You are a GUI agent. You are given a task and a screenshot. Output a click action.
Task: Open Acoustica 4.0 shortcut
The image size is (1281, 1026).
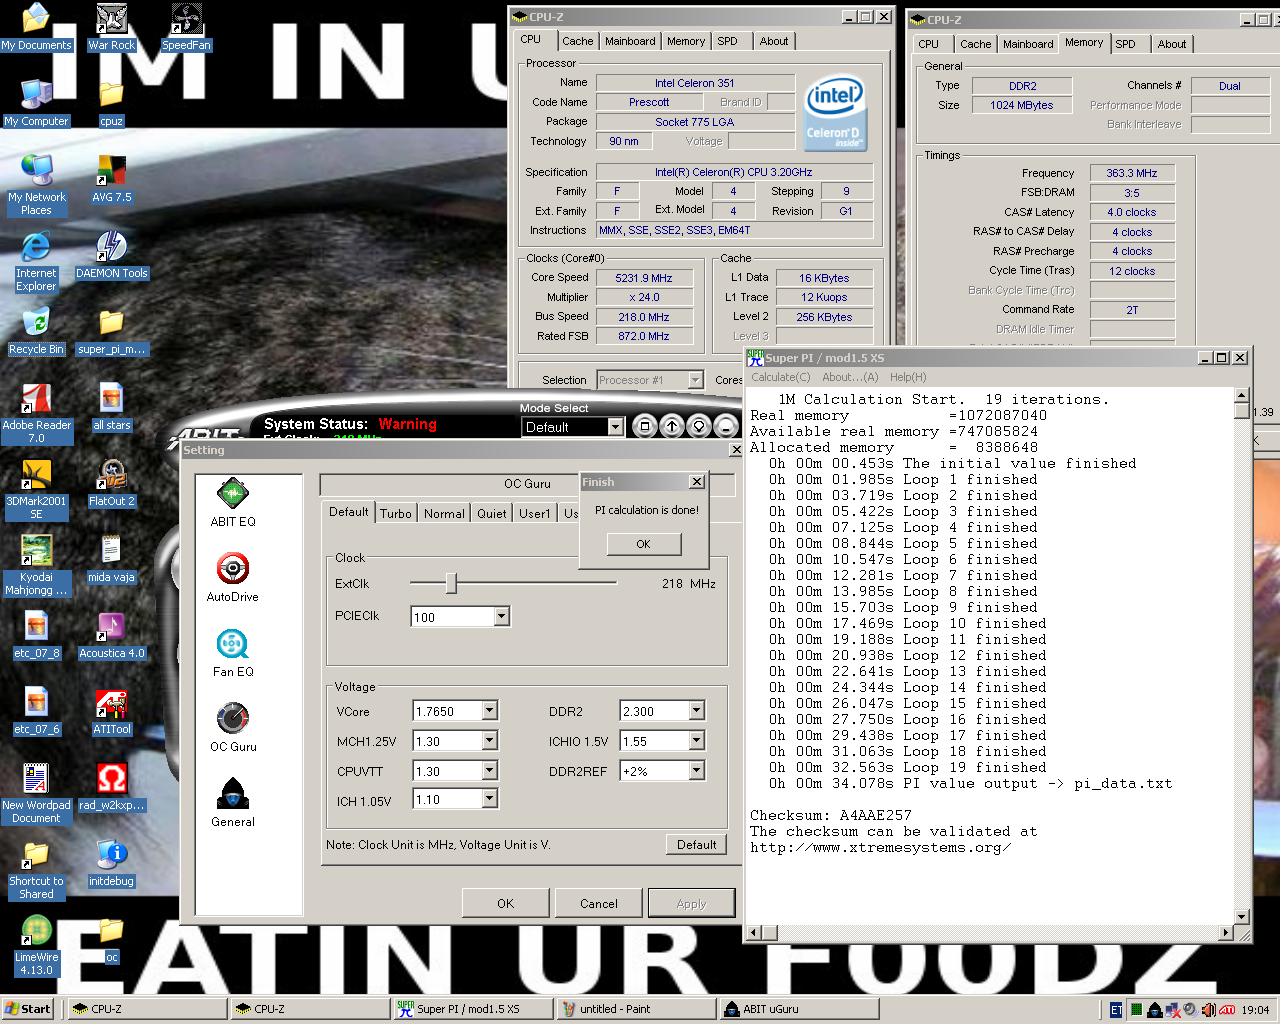(112, 636)
